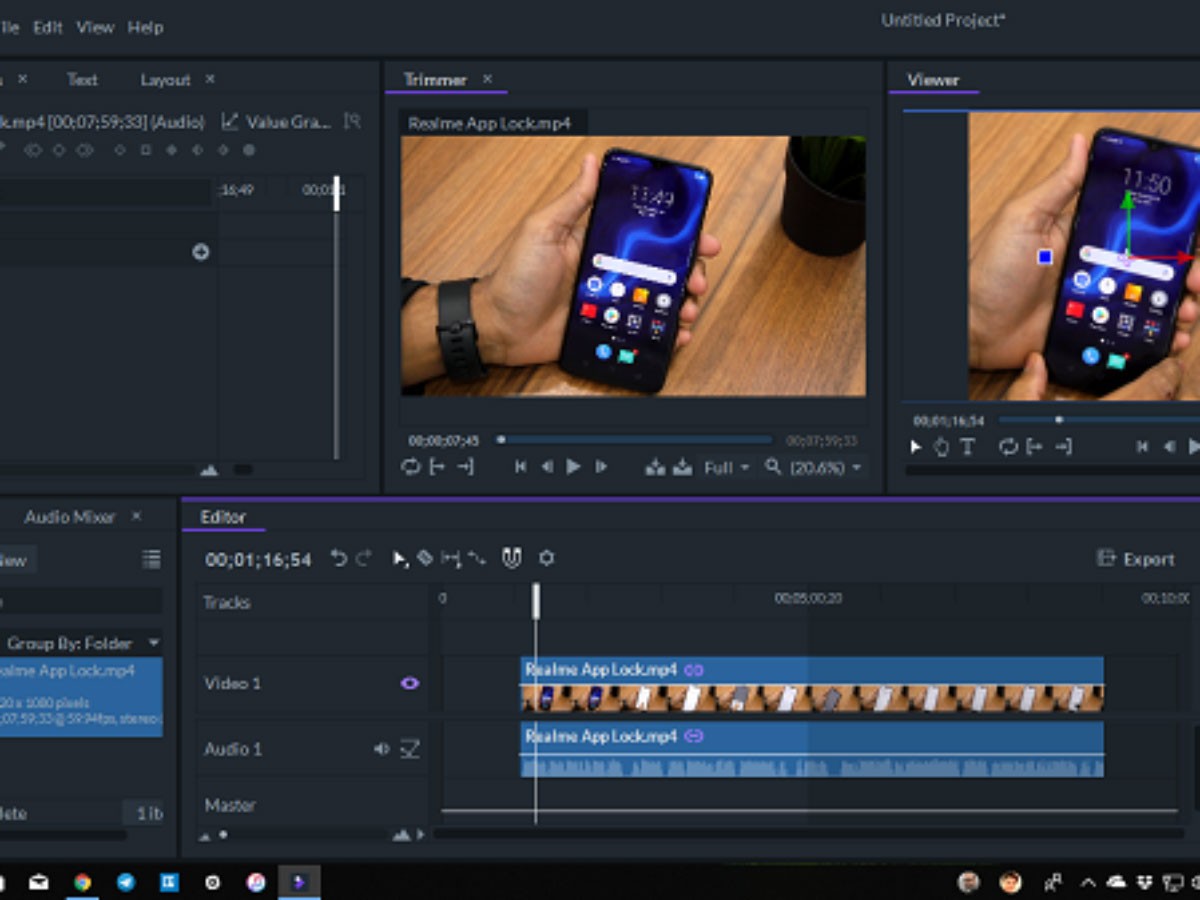Click Overlay Clip icon in Trimmer
1200x900 pixels.
pos(683,466)
